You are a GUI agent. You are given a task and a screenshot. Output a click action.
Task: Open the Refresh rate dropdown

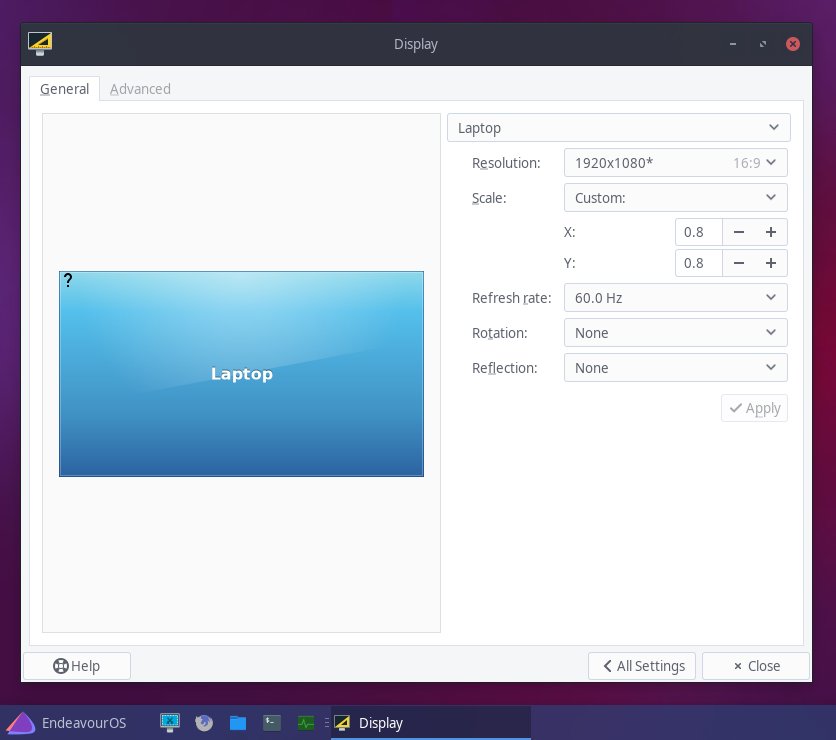(675, 297)
